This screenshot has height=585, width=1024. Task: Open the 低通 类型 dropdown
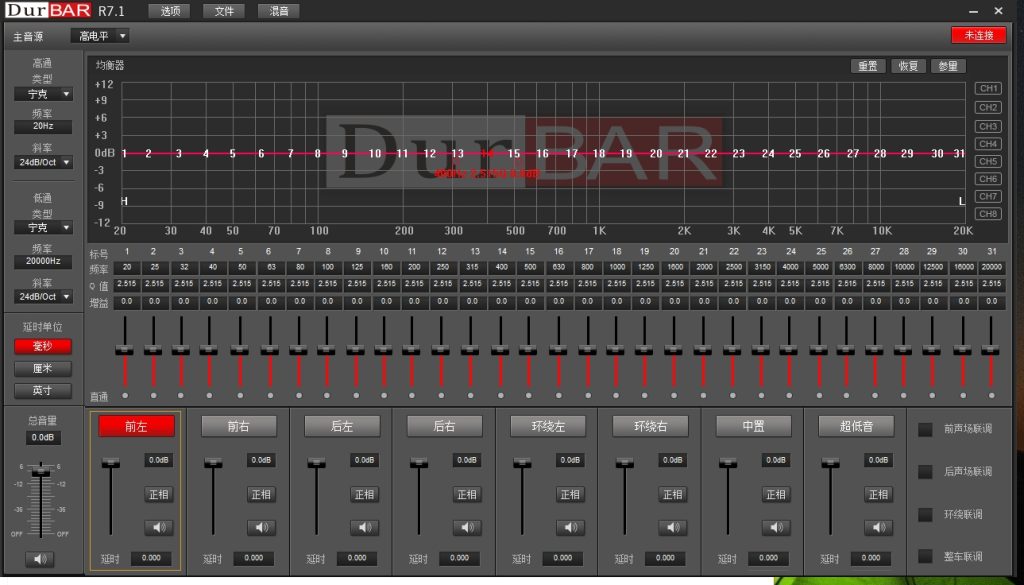(43, 227)
